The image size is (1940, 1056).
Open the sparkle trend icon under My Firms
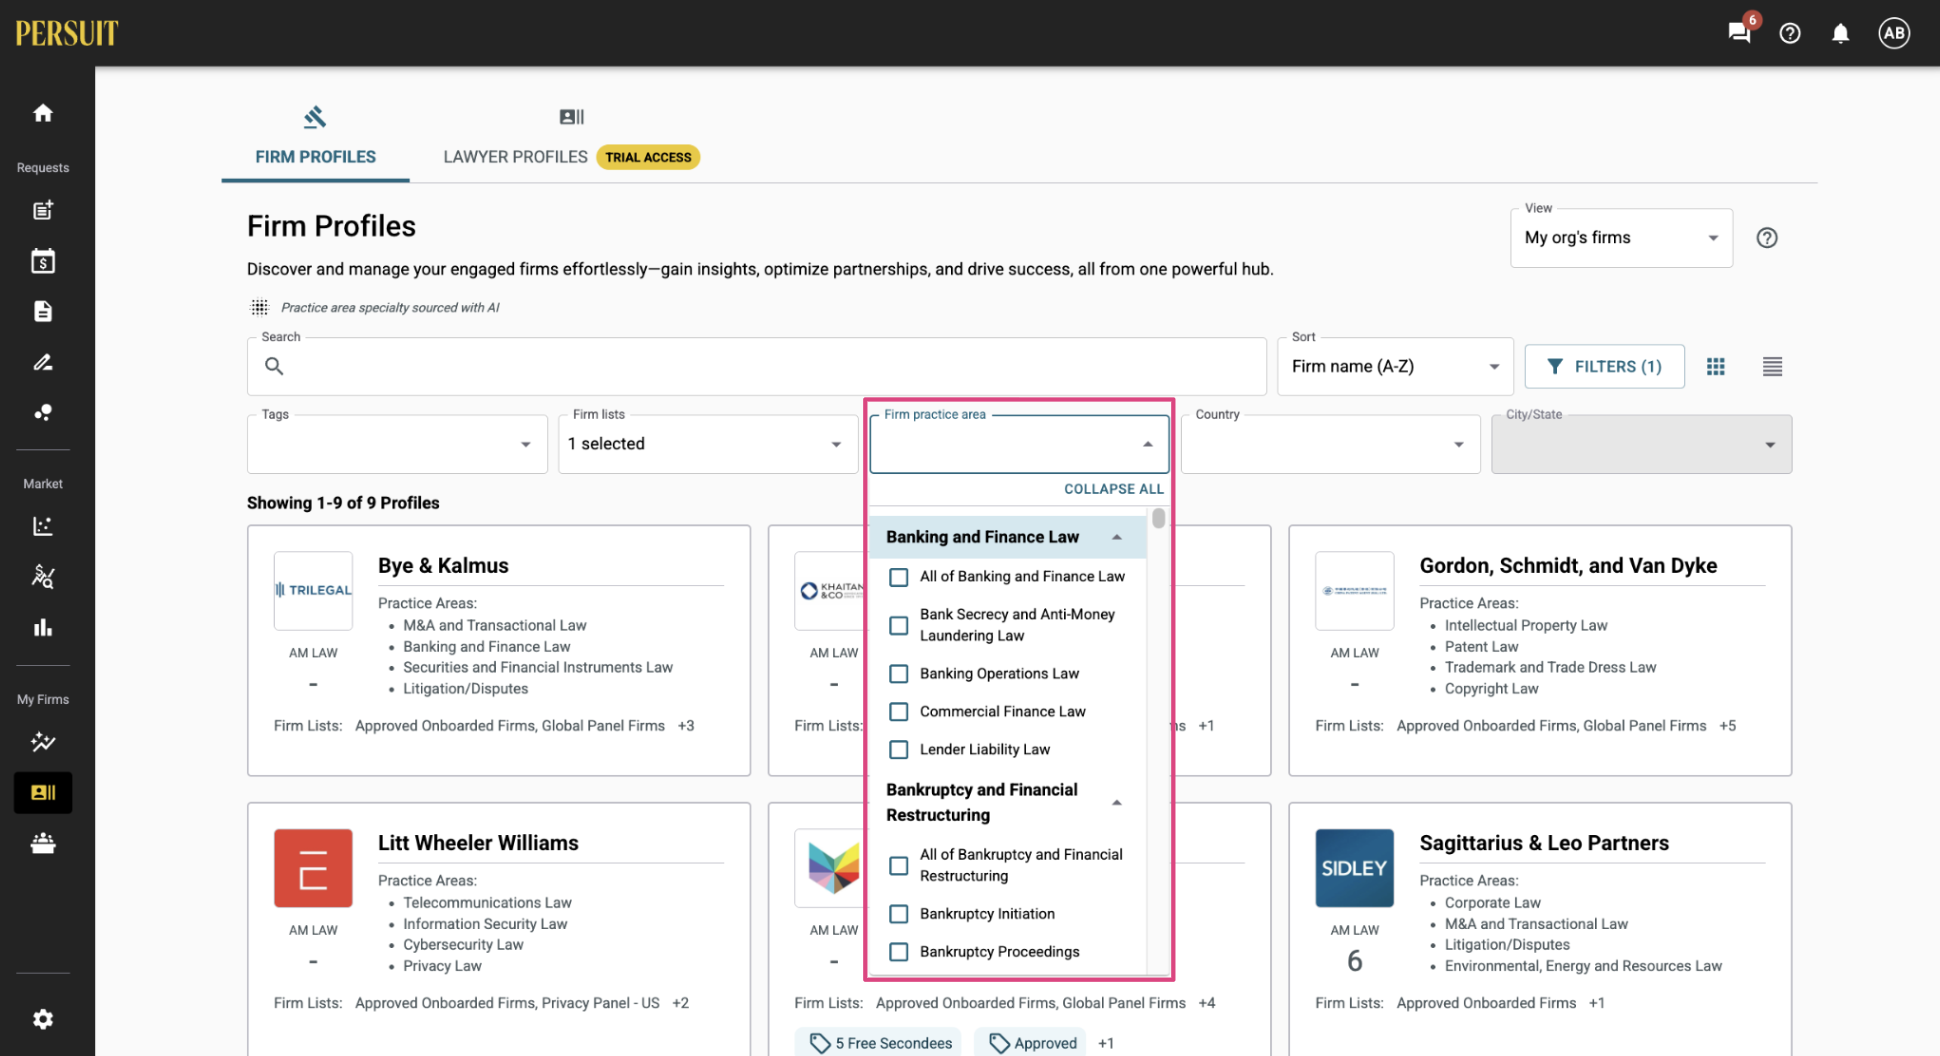pyautogui.click(x=43, y=742)
